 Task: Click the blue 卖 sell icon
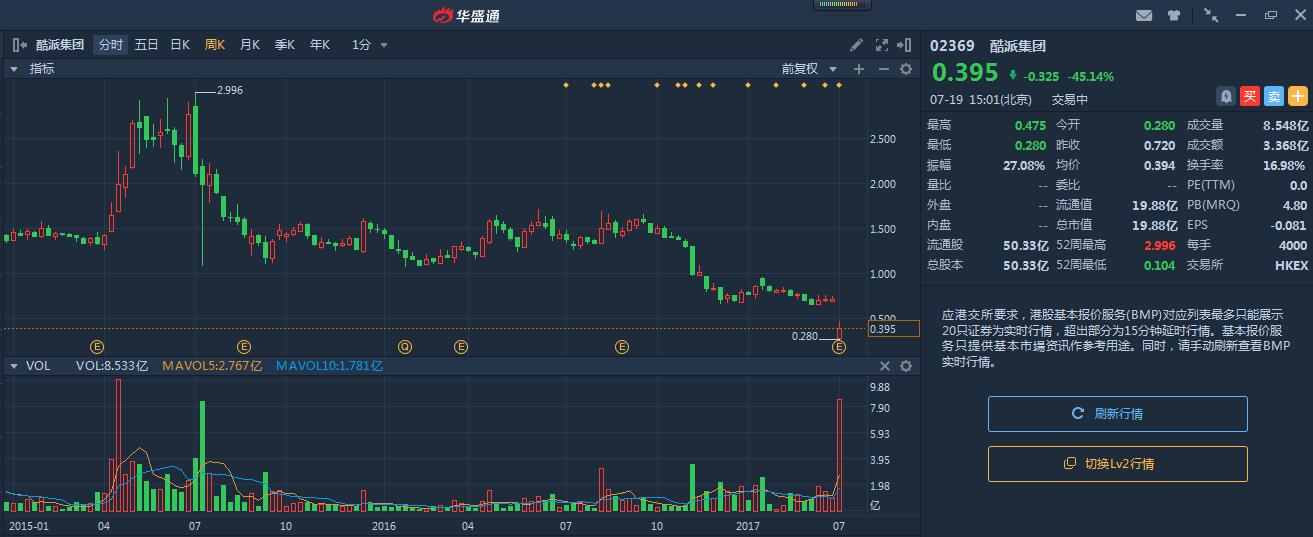[1273, 97]
